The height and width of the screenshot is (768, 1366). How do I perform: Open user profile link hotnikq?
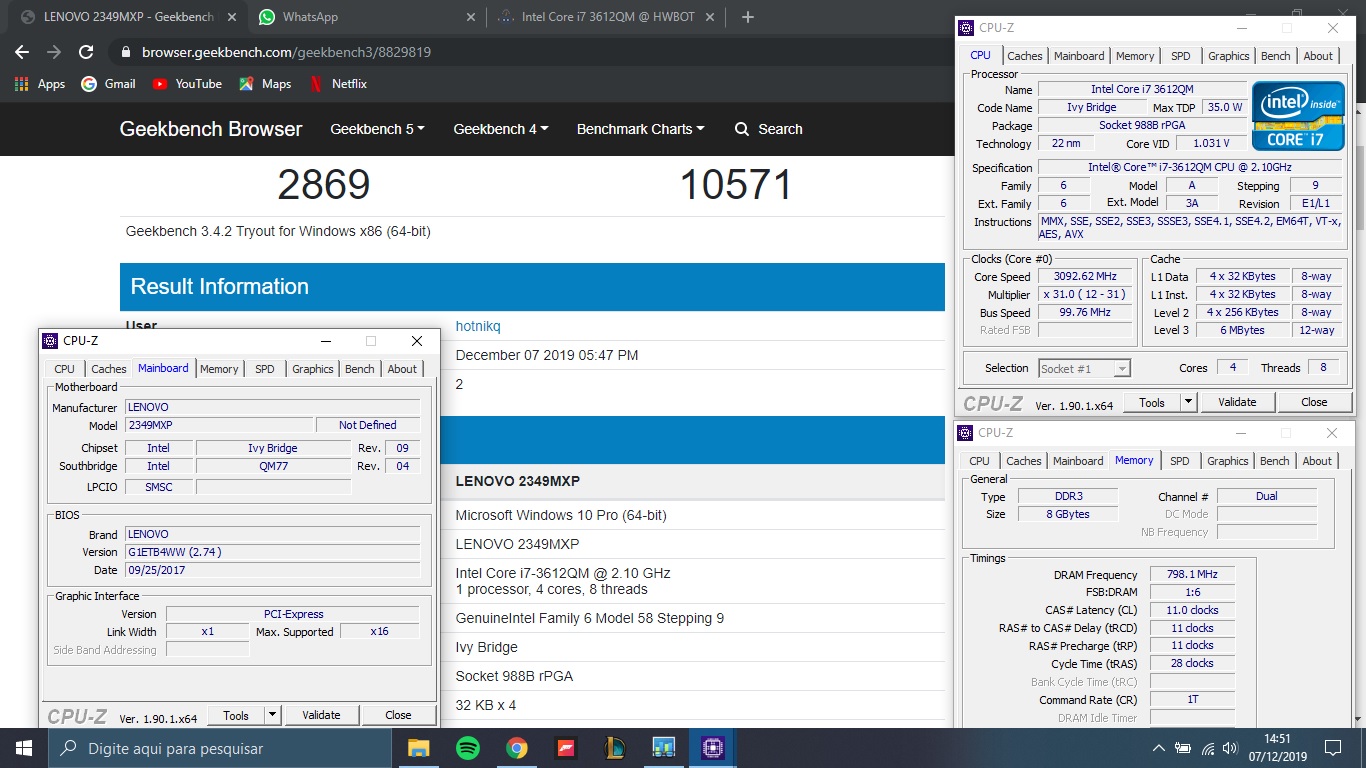coord(478,326)
